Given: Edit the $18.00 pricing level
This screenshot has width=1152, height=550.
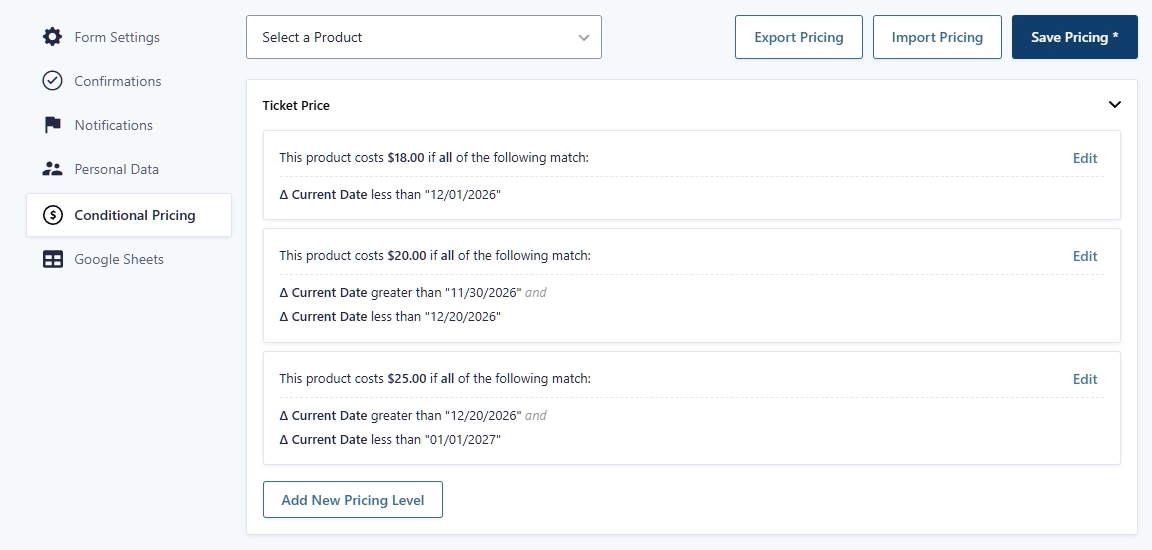Looking at the screenshot, I should pyautogui.click(x=1084, y=158).
